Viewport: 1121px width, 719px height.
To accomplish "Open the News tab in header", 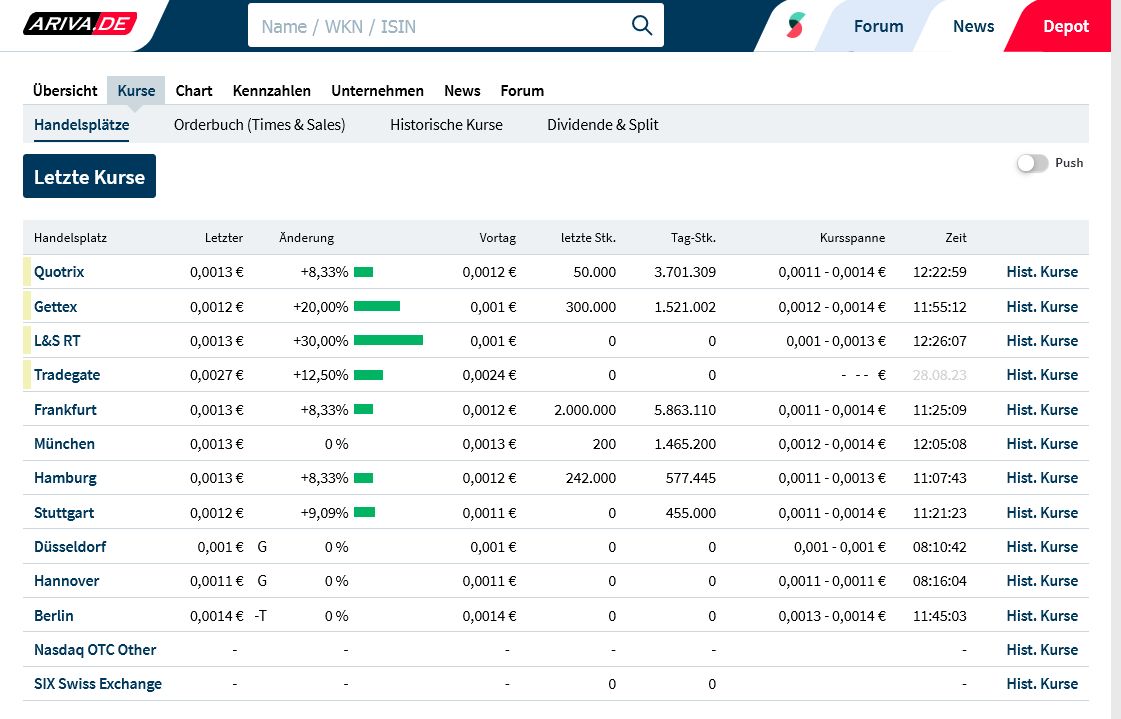I will (x=973, y=26).
